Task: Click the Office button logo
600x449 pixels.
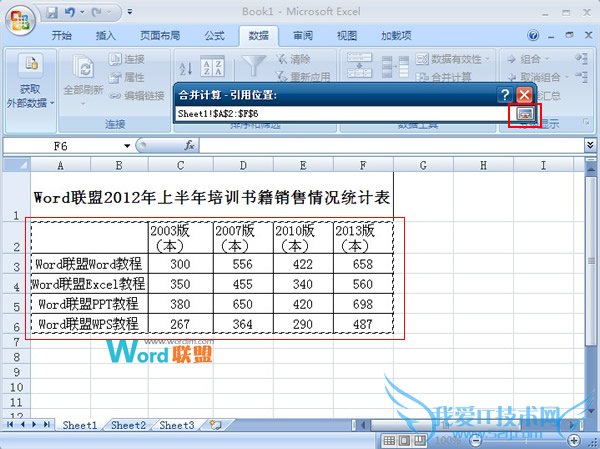Action: pos(20,20)
